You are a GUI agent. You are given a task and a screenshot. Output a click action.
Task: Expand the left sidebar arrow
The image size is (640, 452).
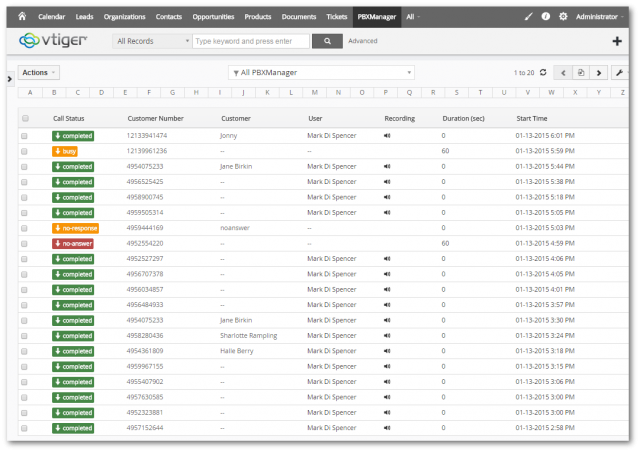click(x=10, y=79)
